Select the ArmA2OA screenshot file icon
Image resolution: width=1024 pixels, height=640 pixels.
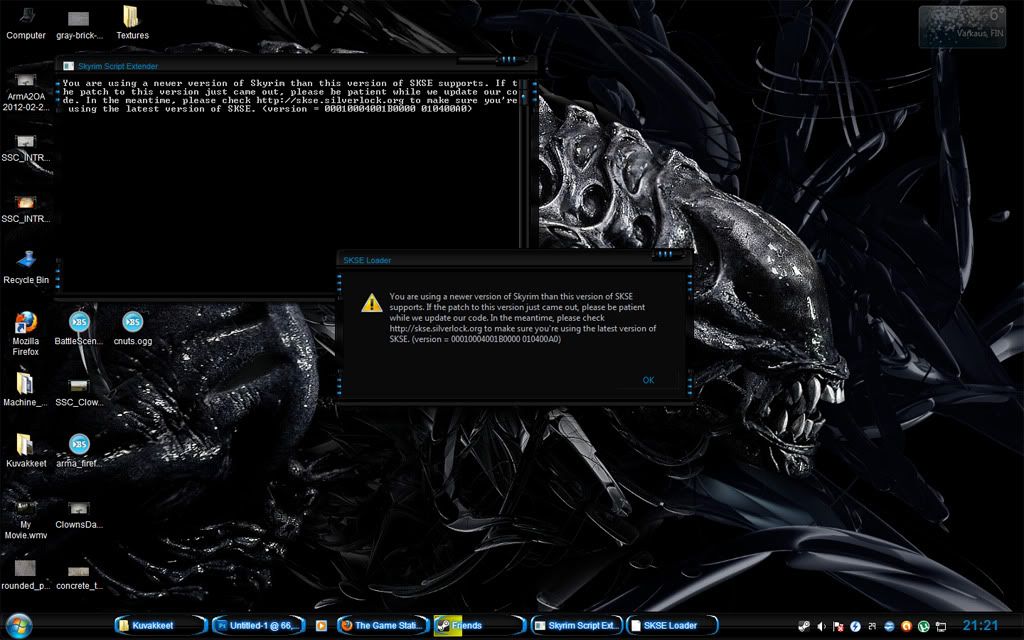(x=25, y=92)
